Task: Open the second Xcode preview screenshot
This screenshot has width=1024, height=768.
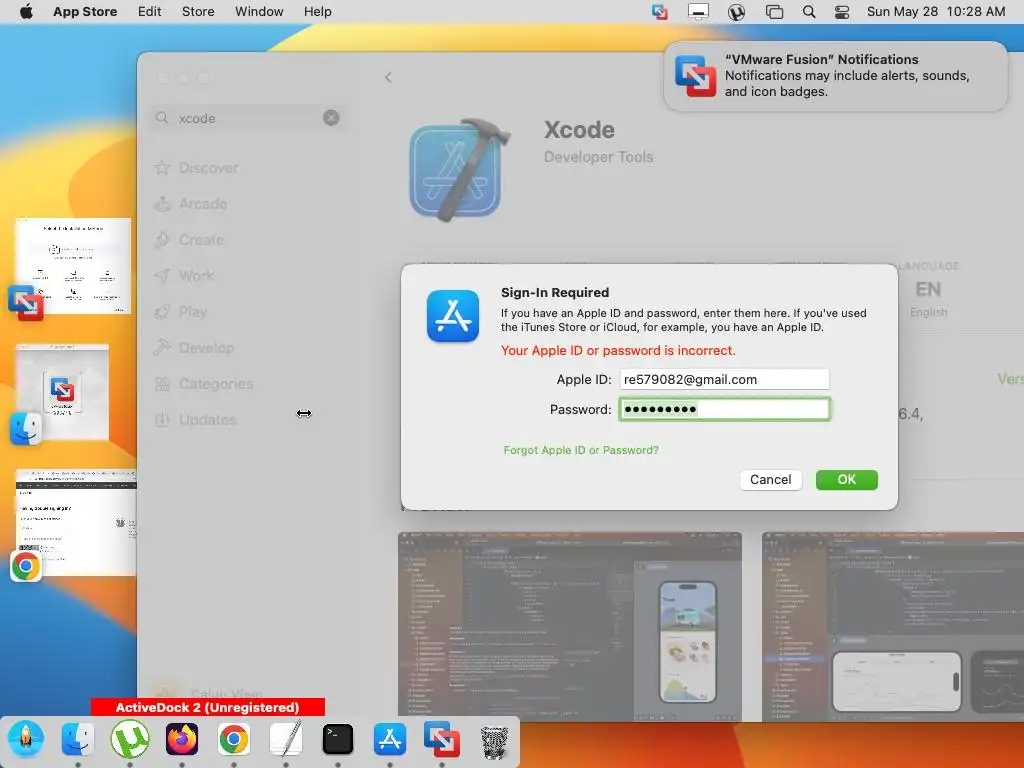Action: point(893,626)
